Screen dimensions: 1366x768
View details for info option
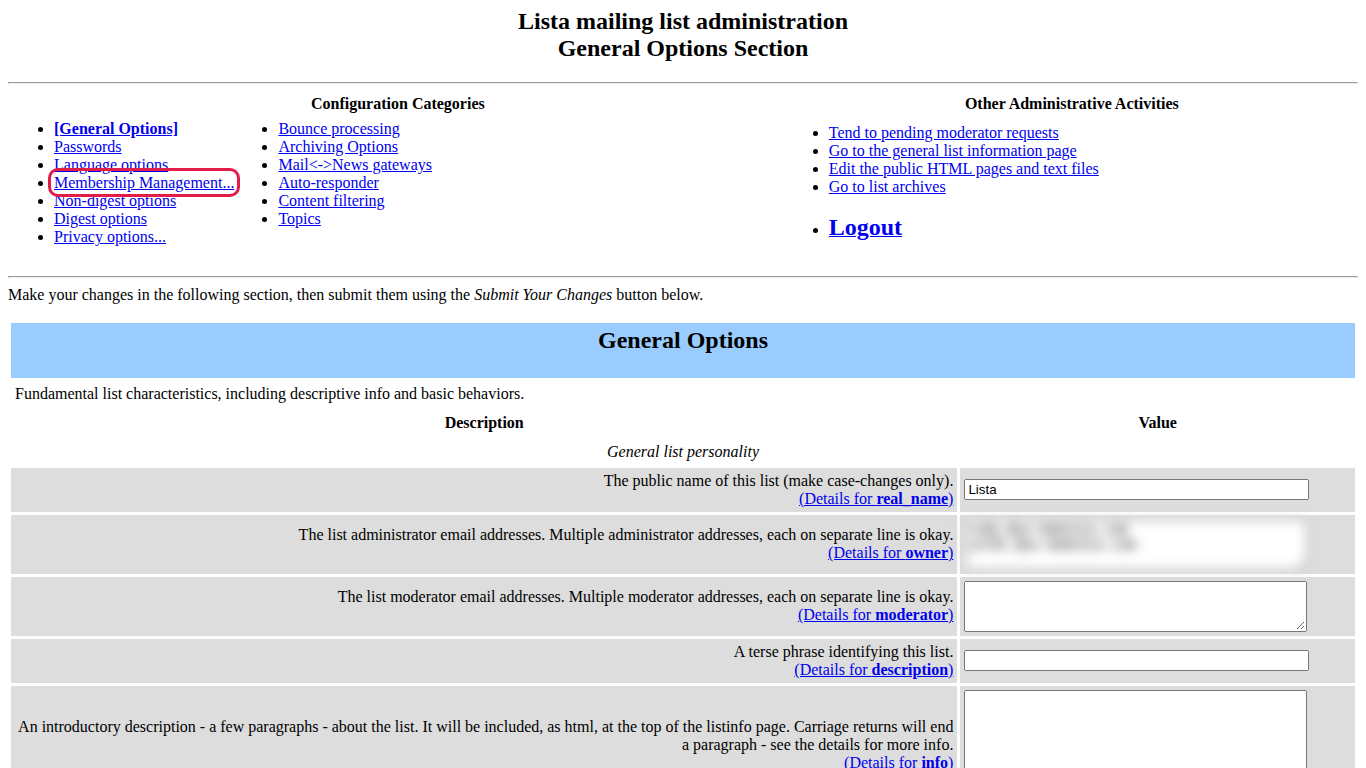(x=899, y=762)
